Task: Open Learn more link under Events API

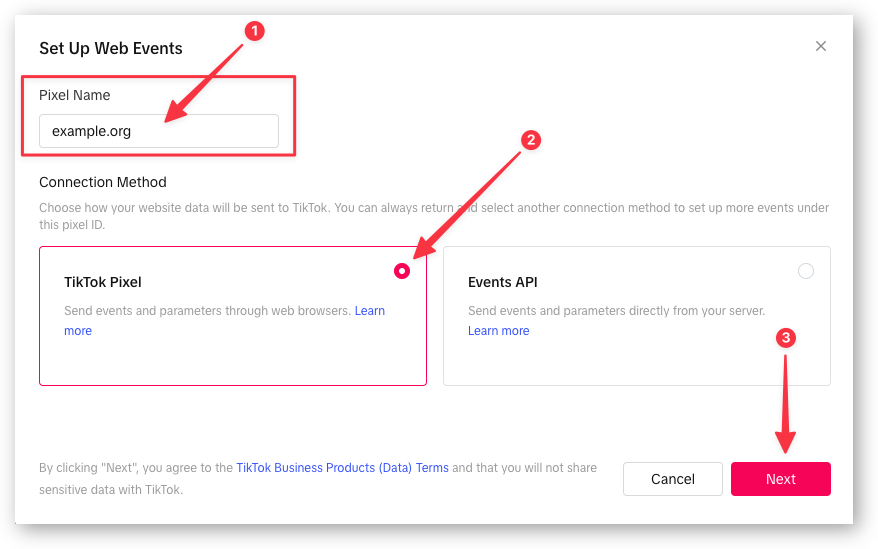Action: click(498, 331)
